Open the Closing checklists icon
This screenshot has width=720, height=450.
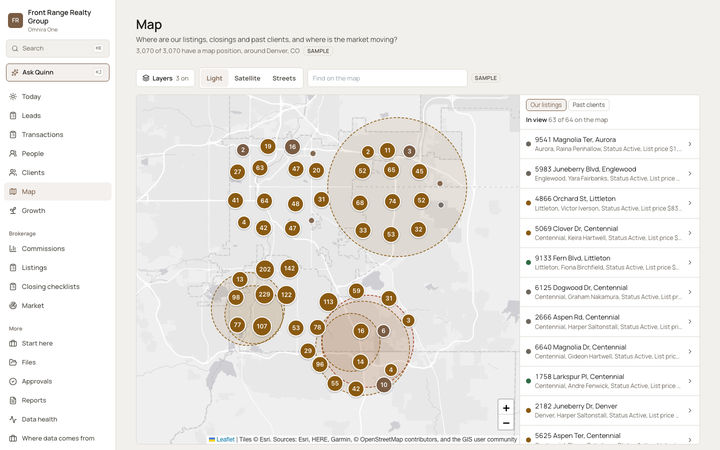pos(13,287)
